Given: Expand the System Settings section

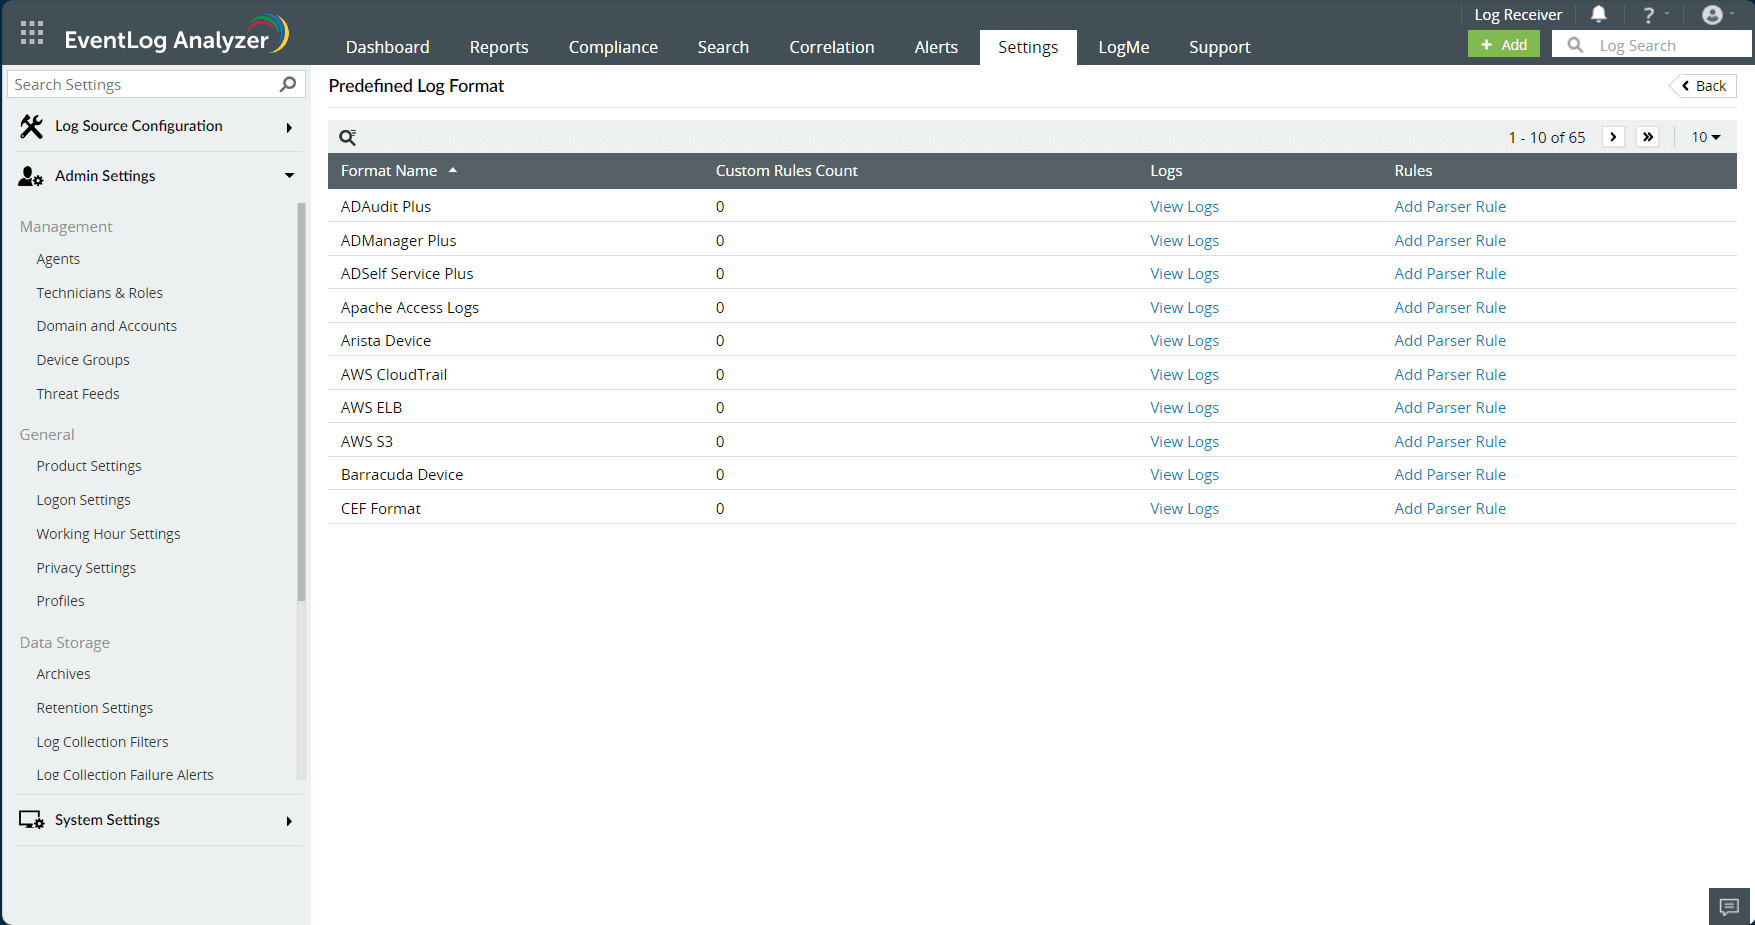Looking at the screenshot, I should 289,820.
